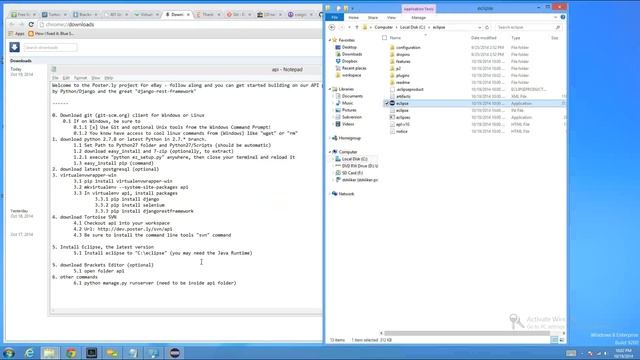Launch Internet Explorer from taskbar
Image resolution: width=640 pixels, height=360 pixels.
click(29, 353)
